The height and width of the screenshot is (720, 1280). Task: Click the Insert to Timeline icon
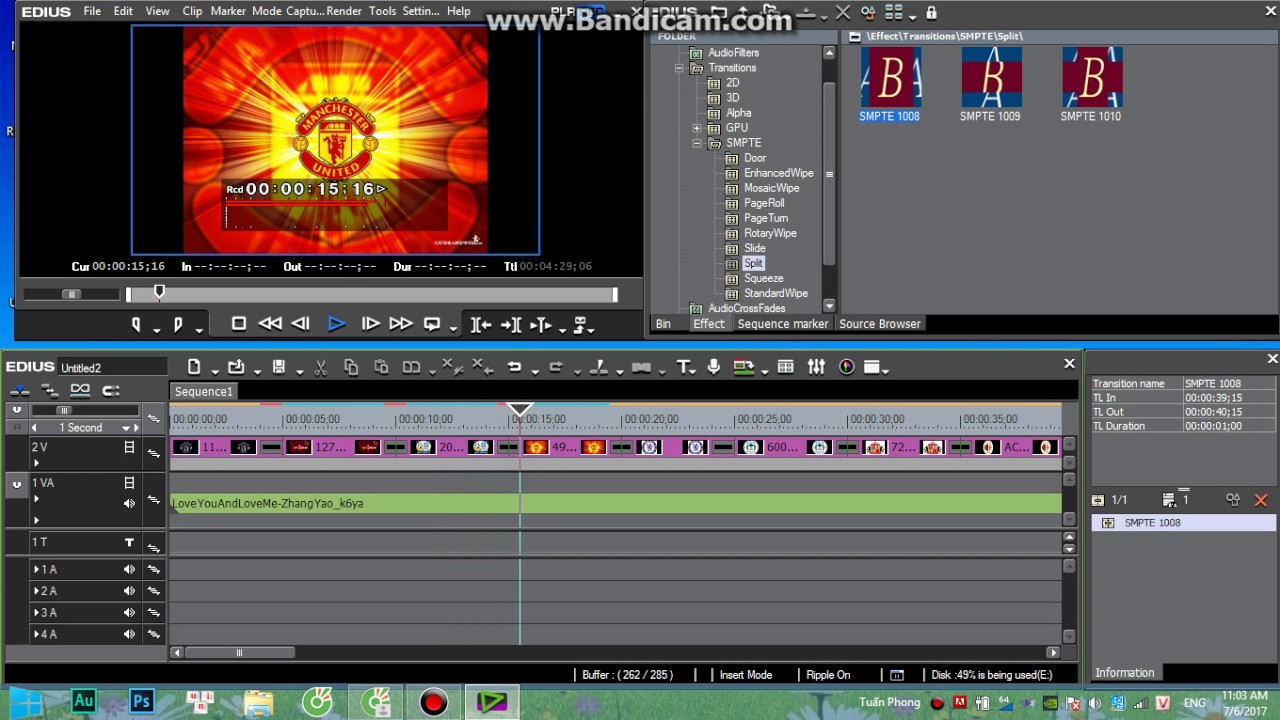pos(480,324)
